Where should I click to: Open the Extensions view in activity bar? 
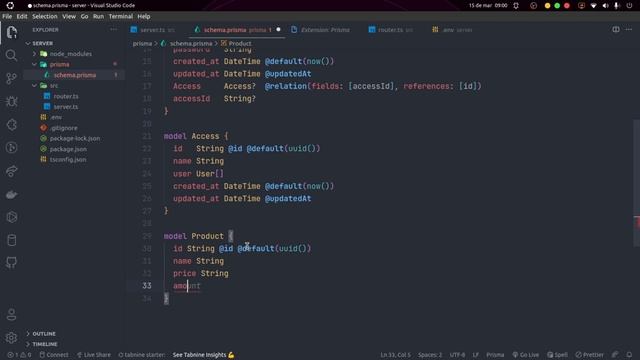[x=11, y=124]
